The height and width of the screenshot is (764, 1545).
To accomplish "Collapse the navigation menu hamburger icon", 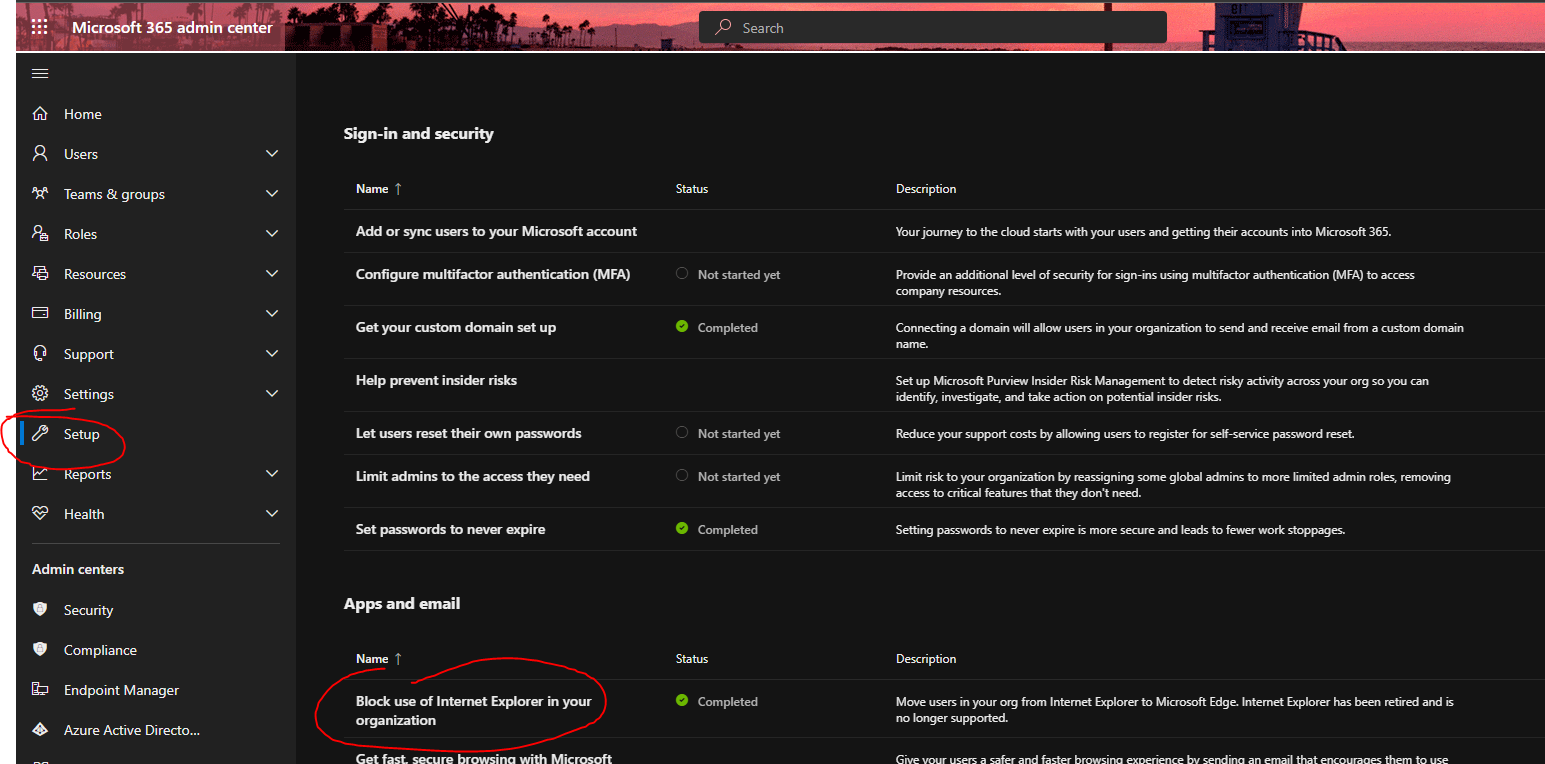I will pyautogui.click(x=40, y=74).
